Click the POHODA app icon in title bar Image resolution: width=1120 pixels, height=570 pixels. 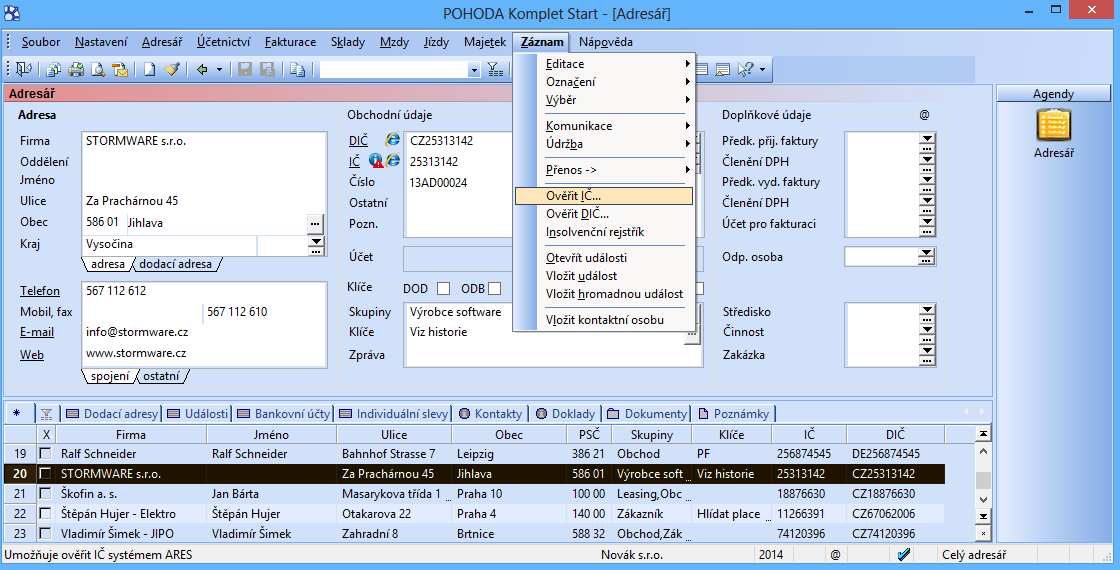click(x=11, y=12)
